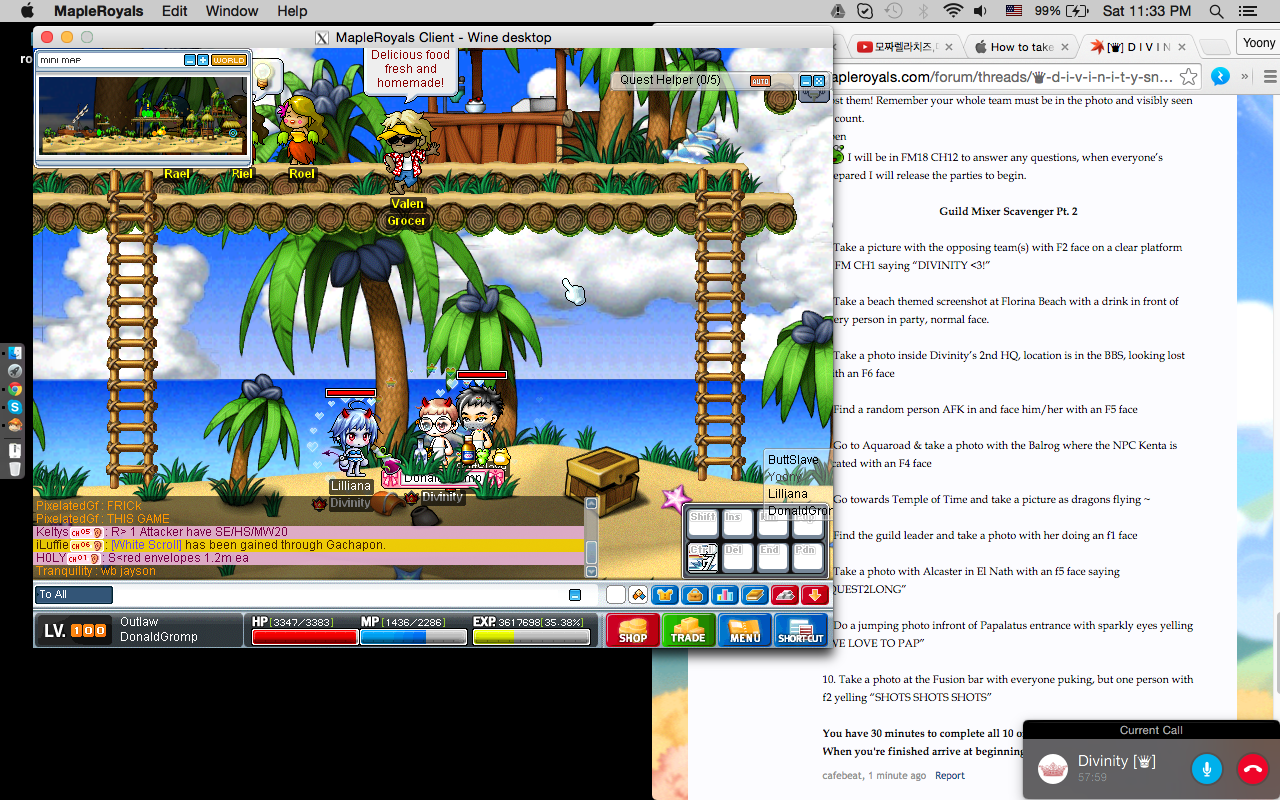Open Spotlight search in the menu bar
The width and height of the screenshot is (1280, 800).
[1217, 11]
